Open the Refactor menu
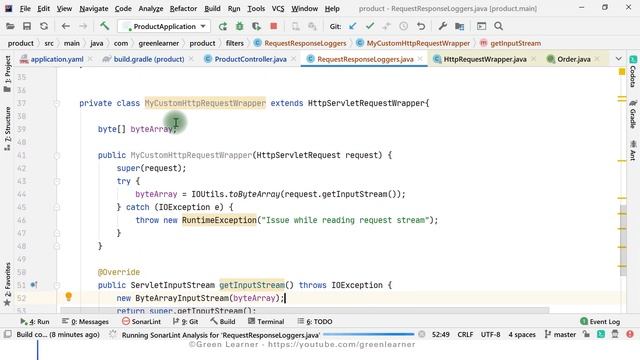The width and height of the screenshot is (640, 360). tap(183, 9)
